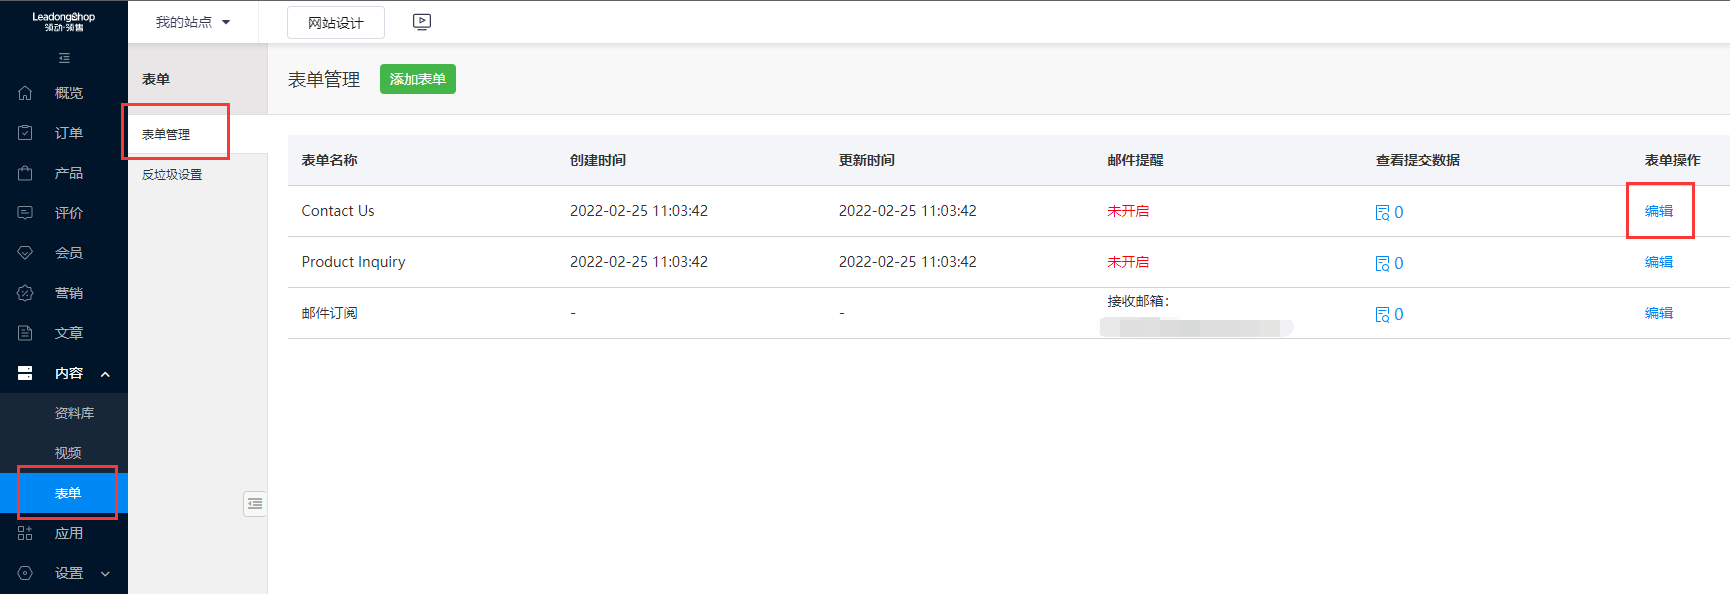Click the 产品 shopping bag icon
The image size is (1730, 594).
click(26, 173)
